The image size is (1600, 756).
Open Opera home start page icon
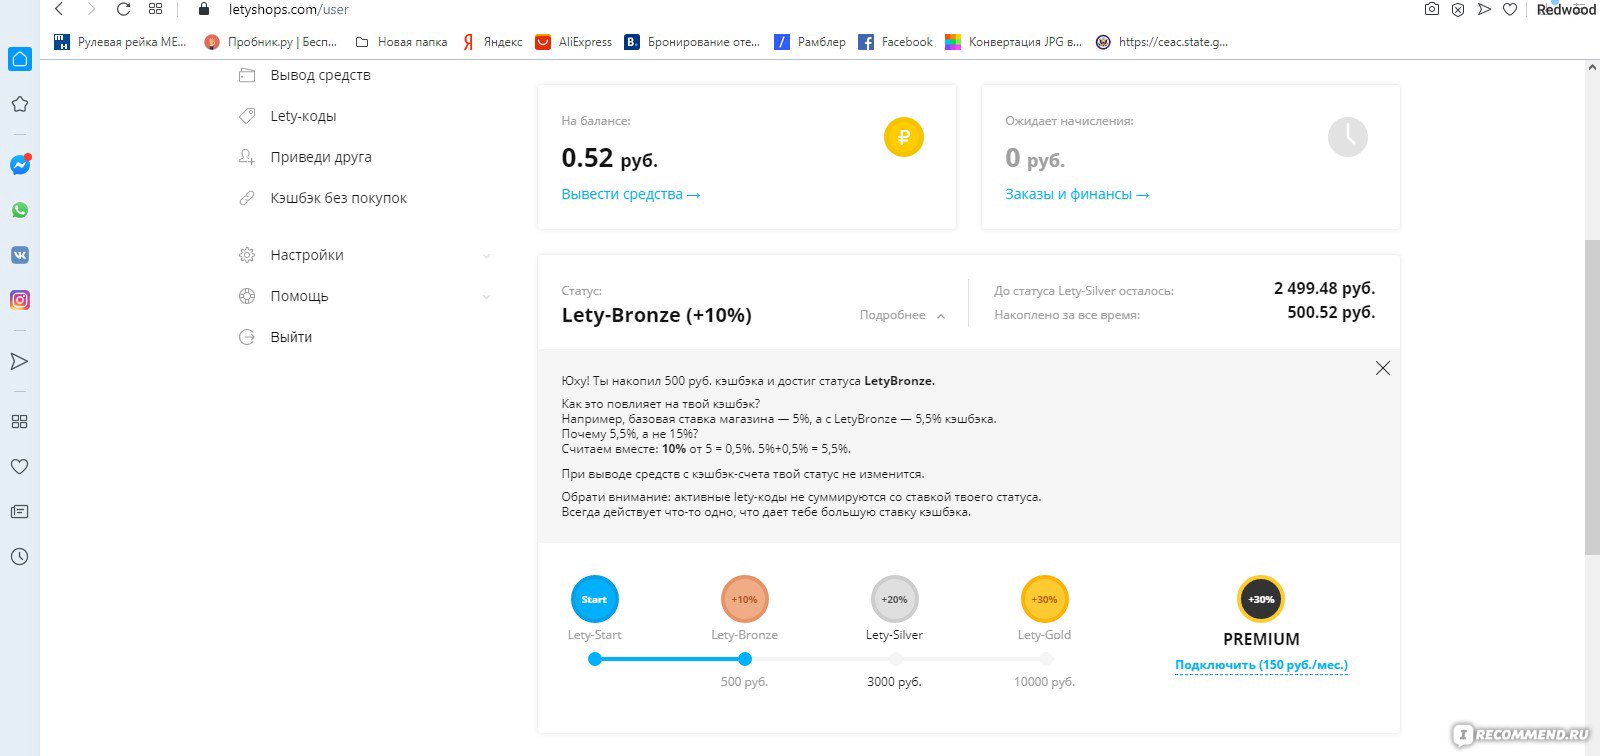20,59
